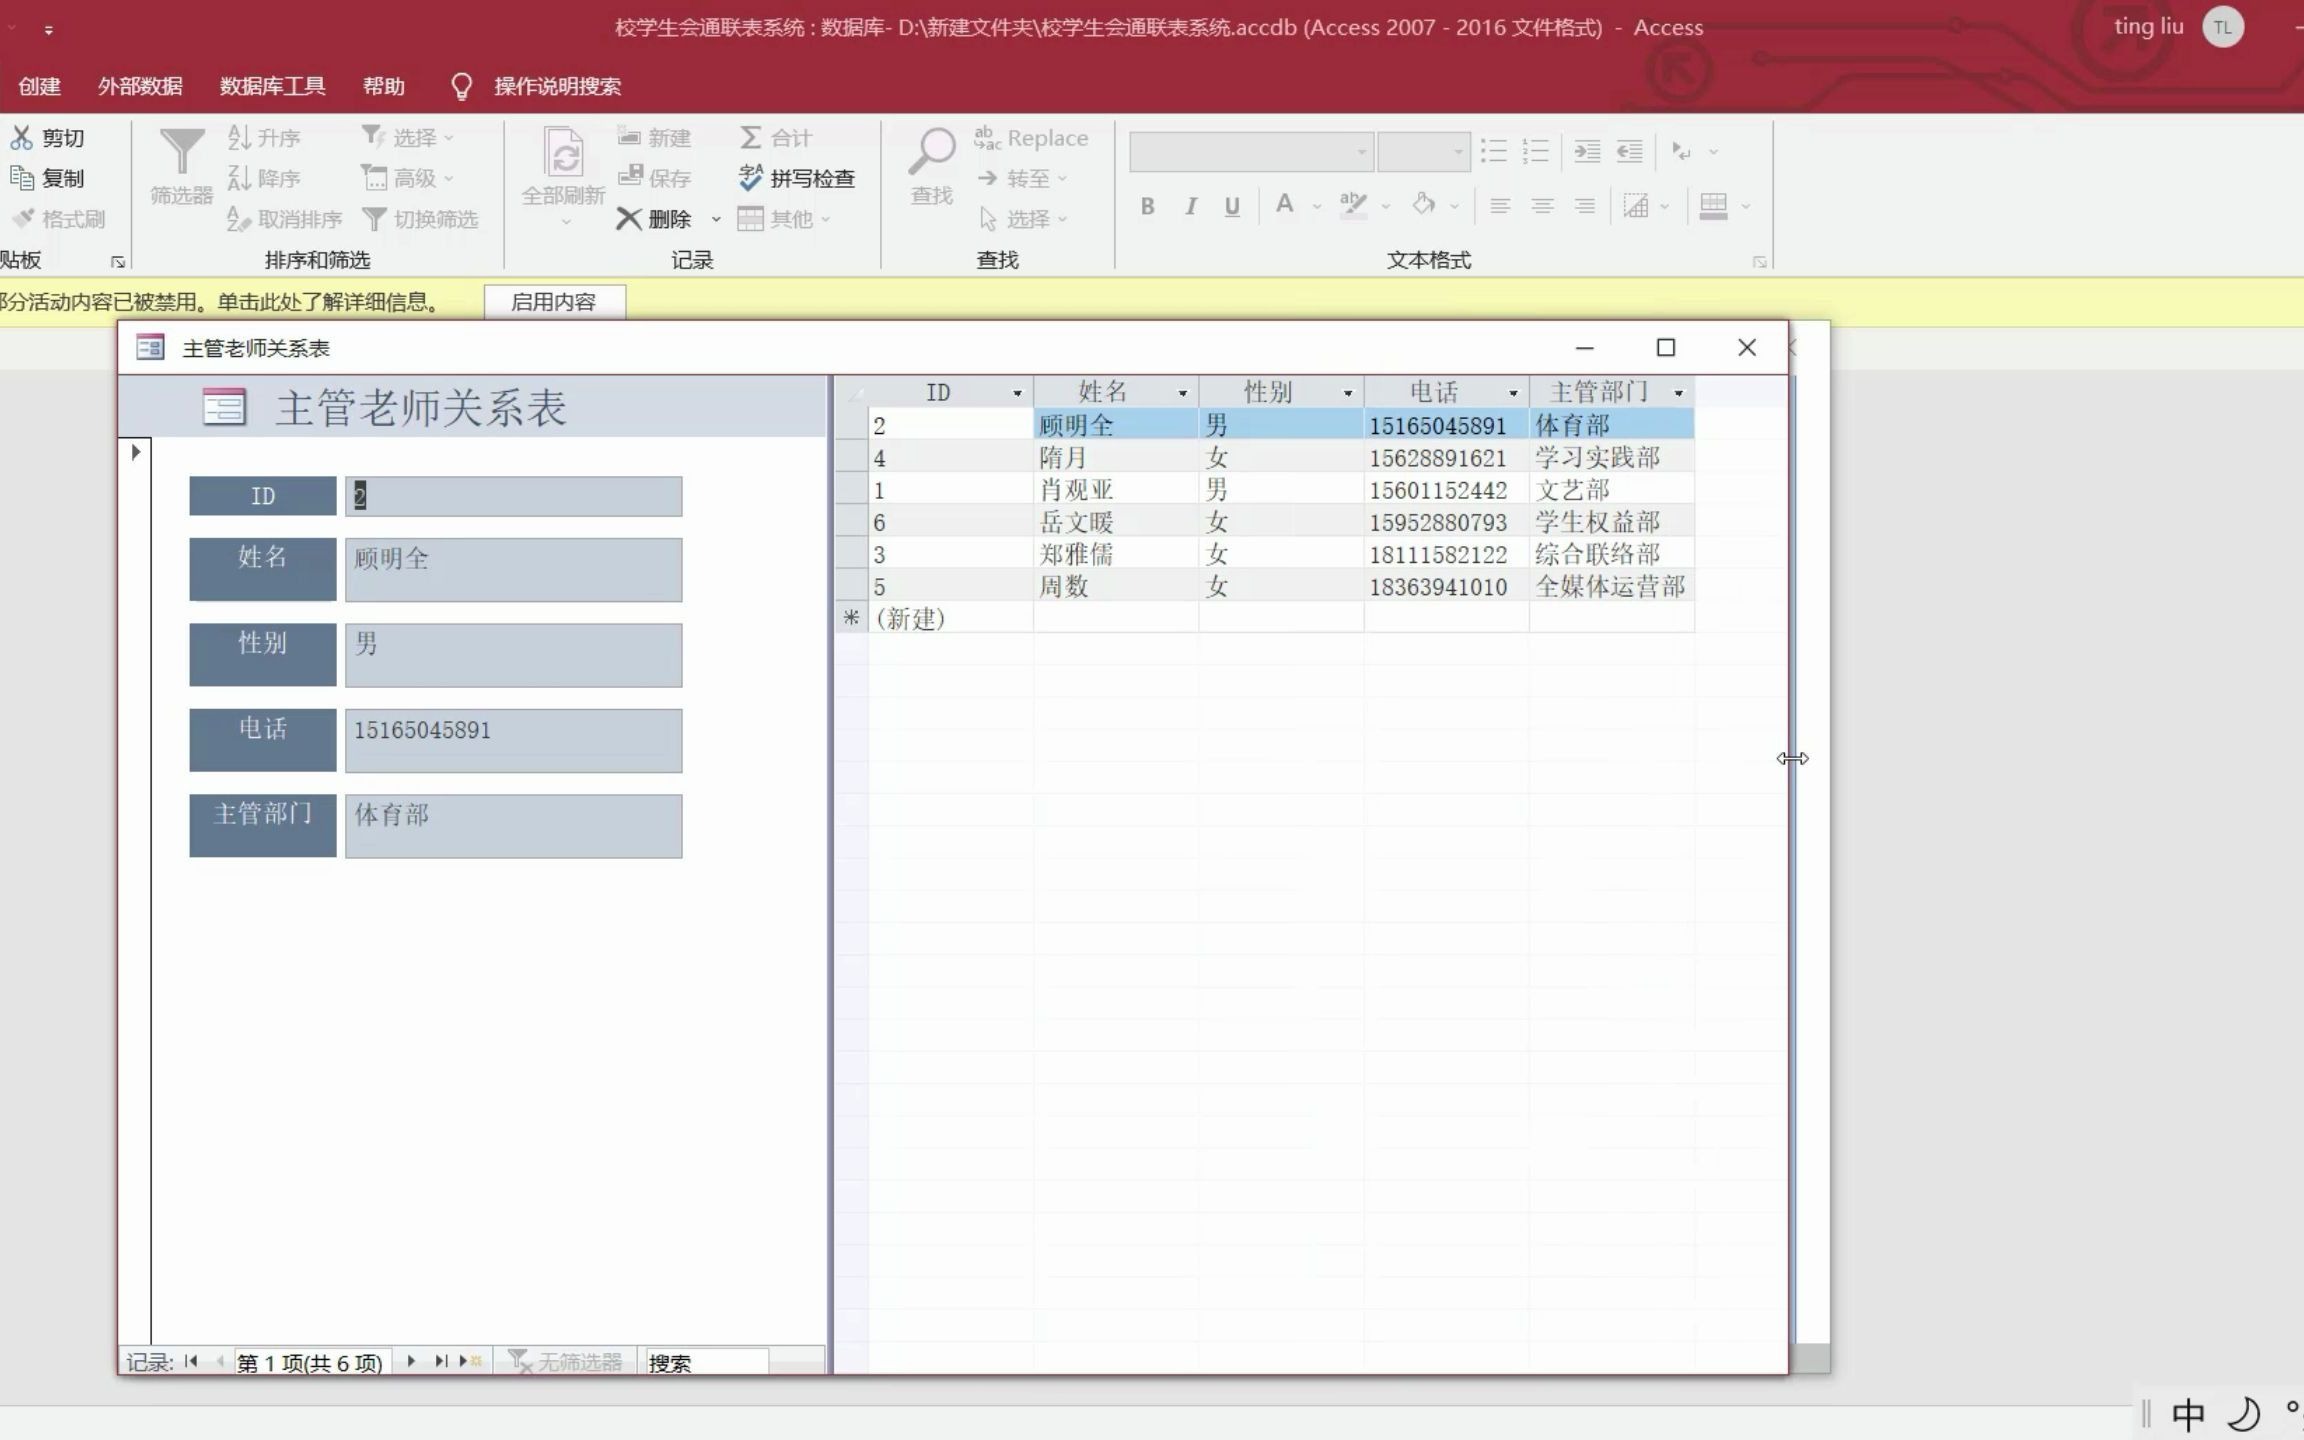Viewport: 2304px width, 1440px height.
Task: Click New record (新建) icon
Action: 629,137
